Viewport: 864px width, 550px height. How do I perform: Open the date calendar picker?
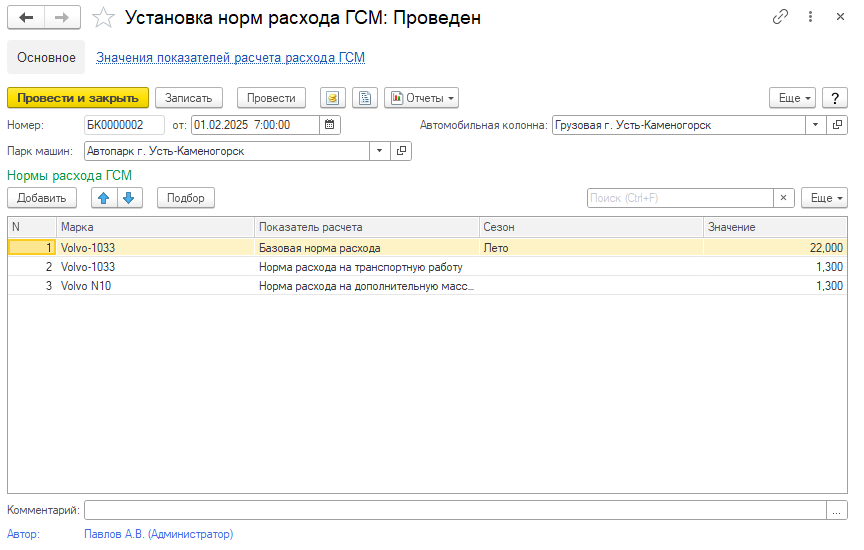click(x=330, y=125)
